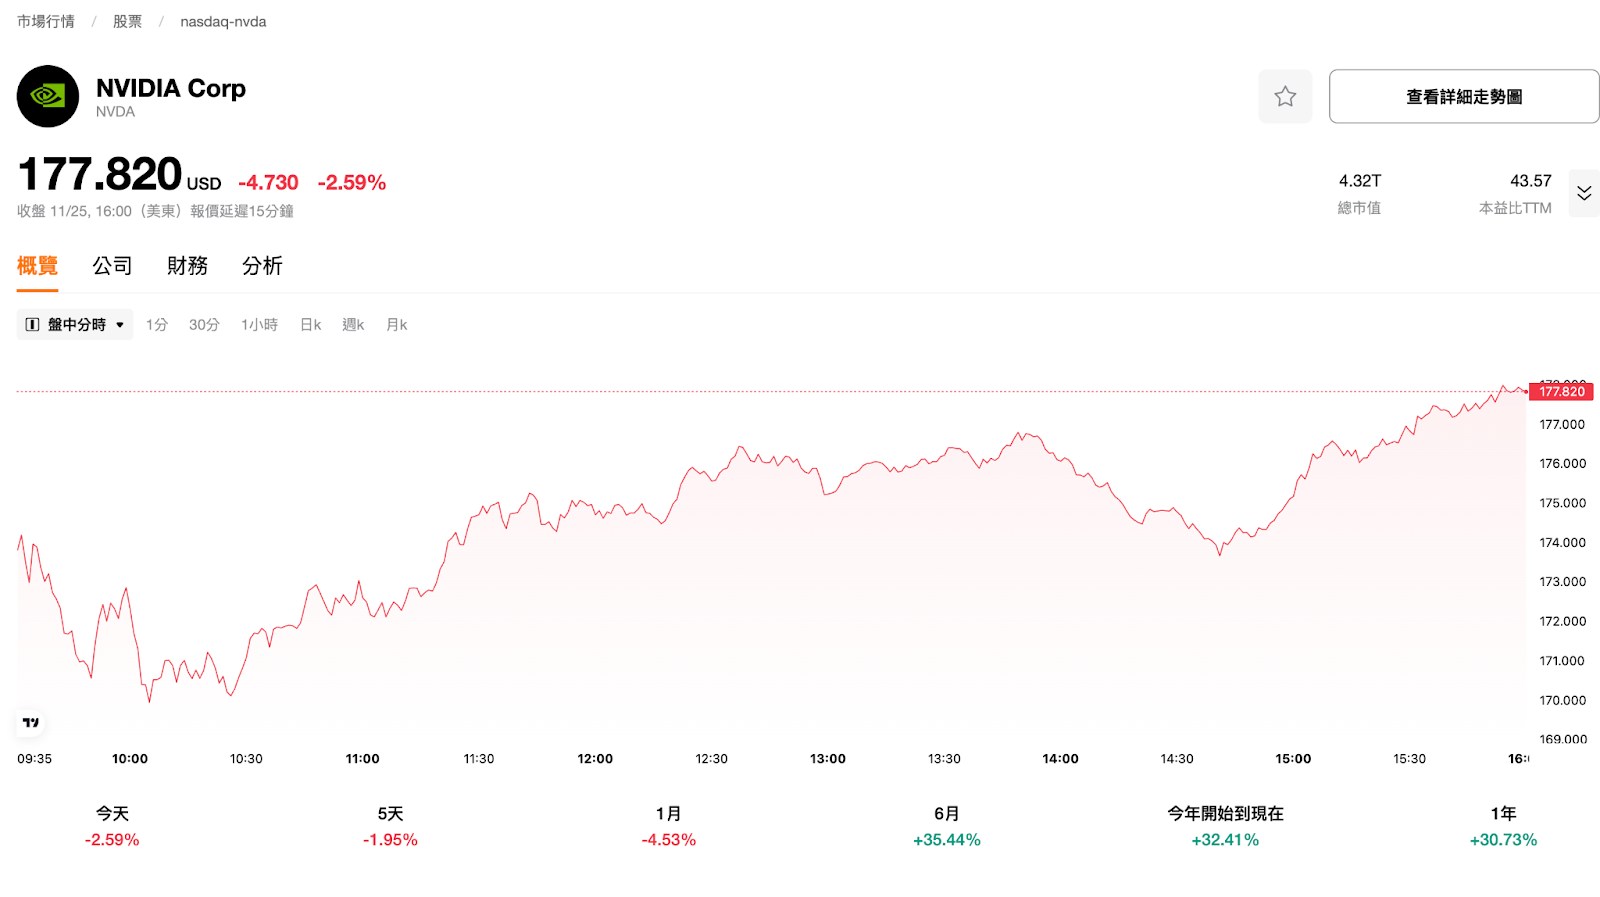Click the NVIDIA company logo

pos(47,96)
